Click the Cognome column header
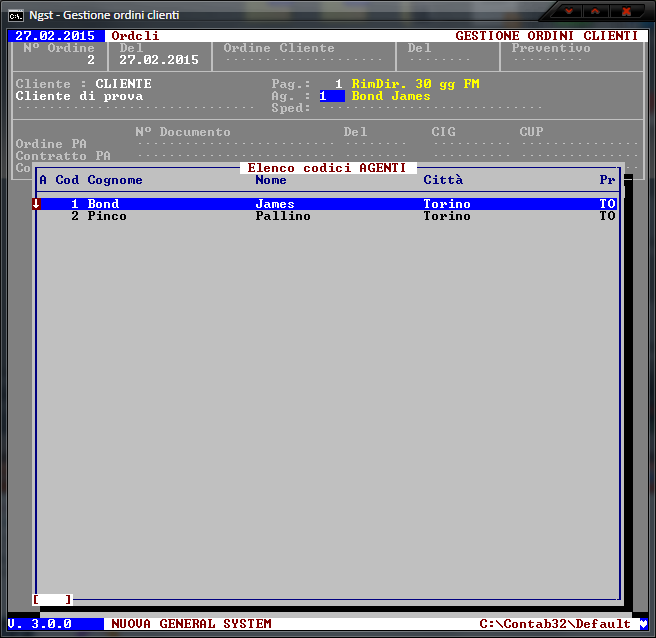This screenshot has width=656, height=638. (115, 180)
